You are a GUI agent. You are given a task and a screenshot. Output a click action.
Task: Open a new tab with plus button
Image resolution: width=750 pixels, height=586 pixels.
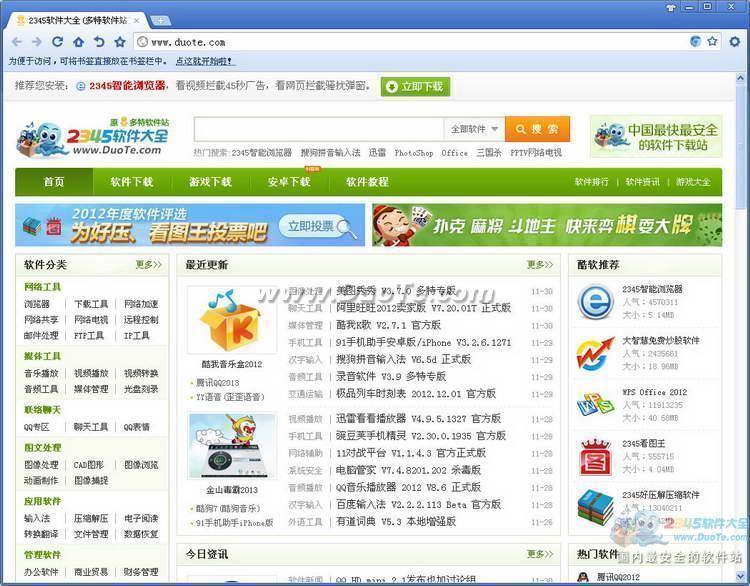pos(161,21)
